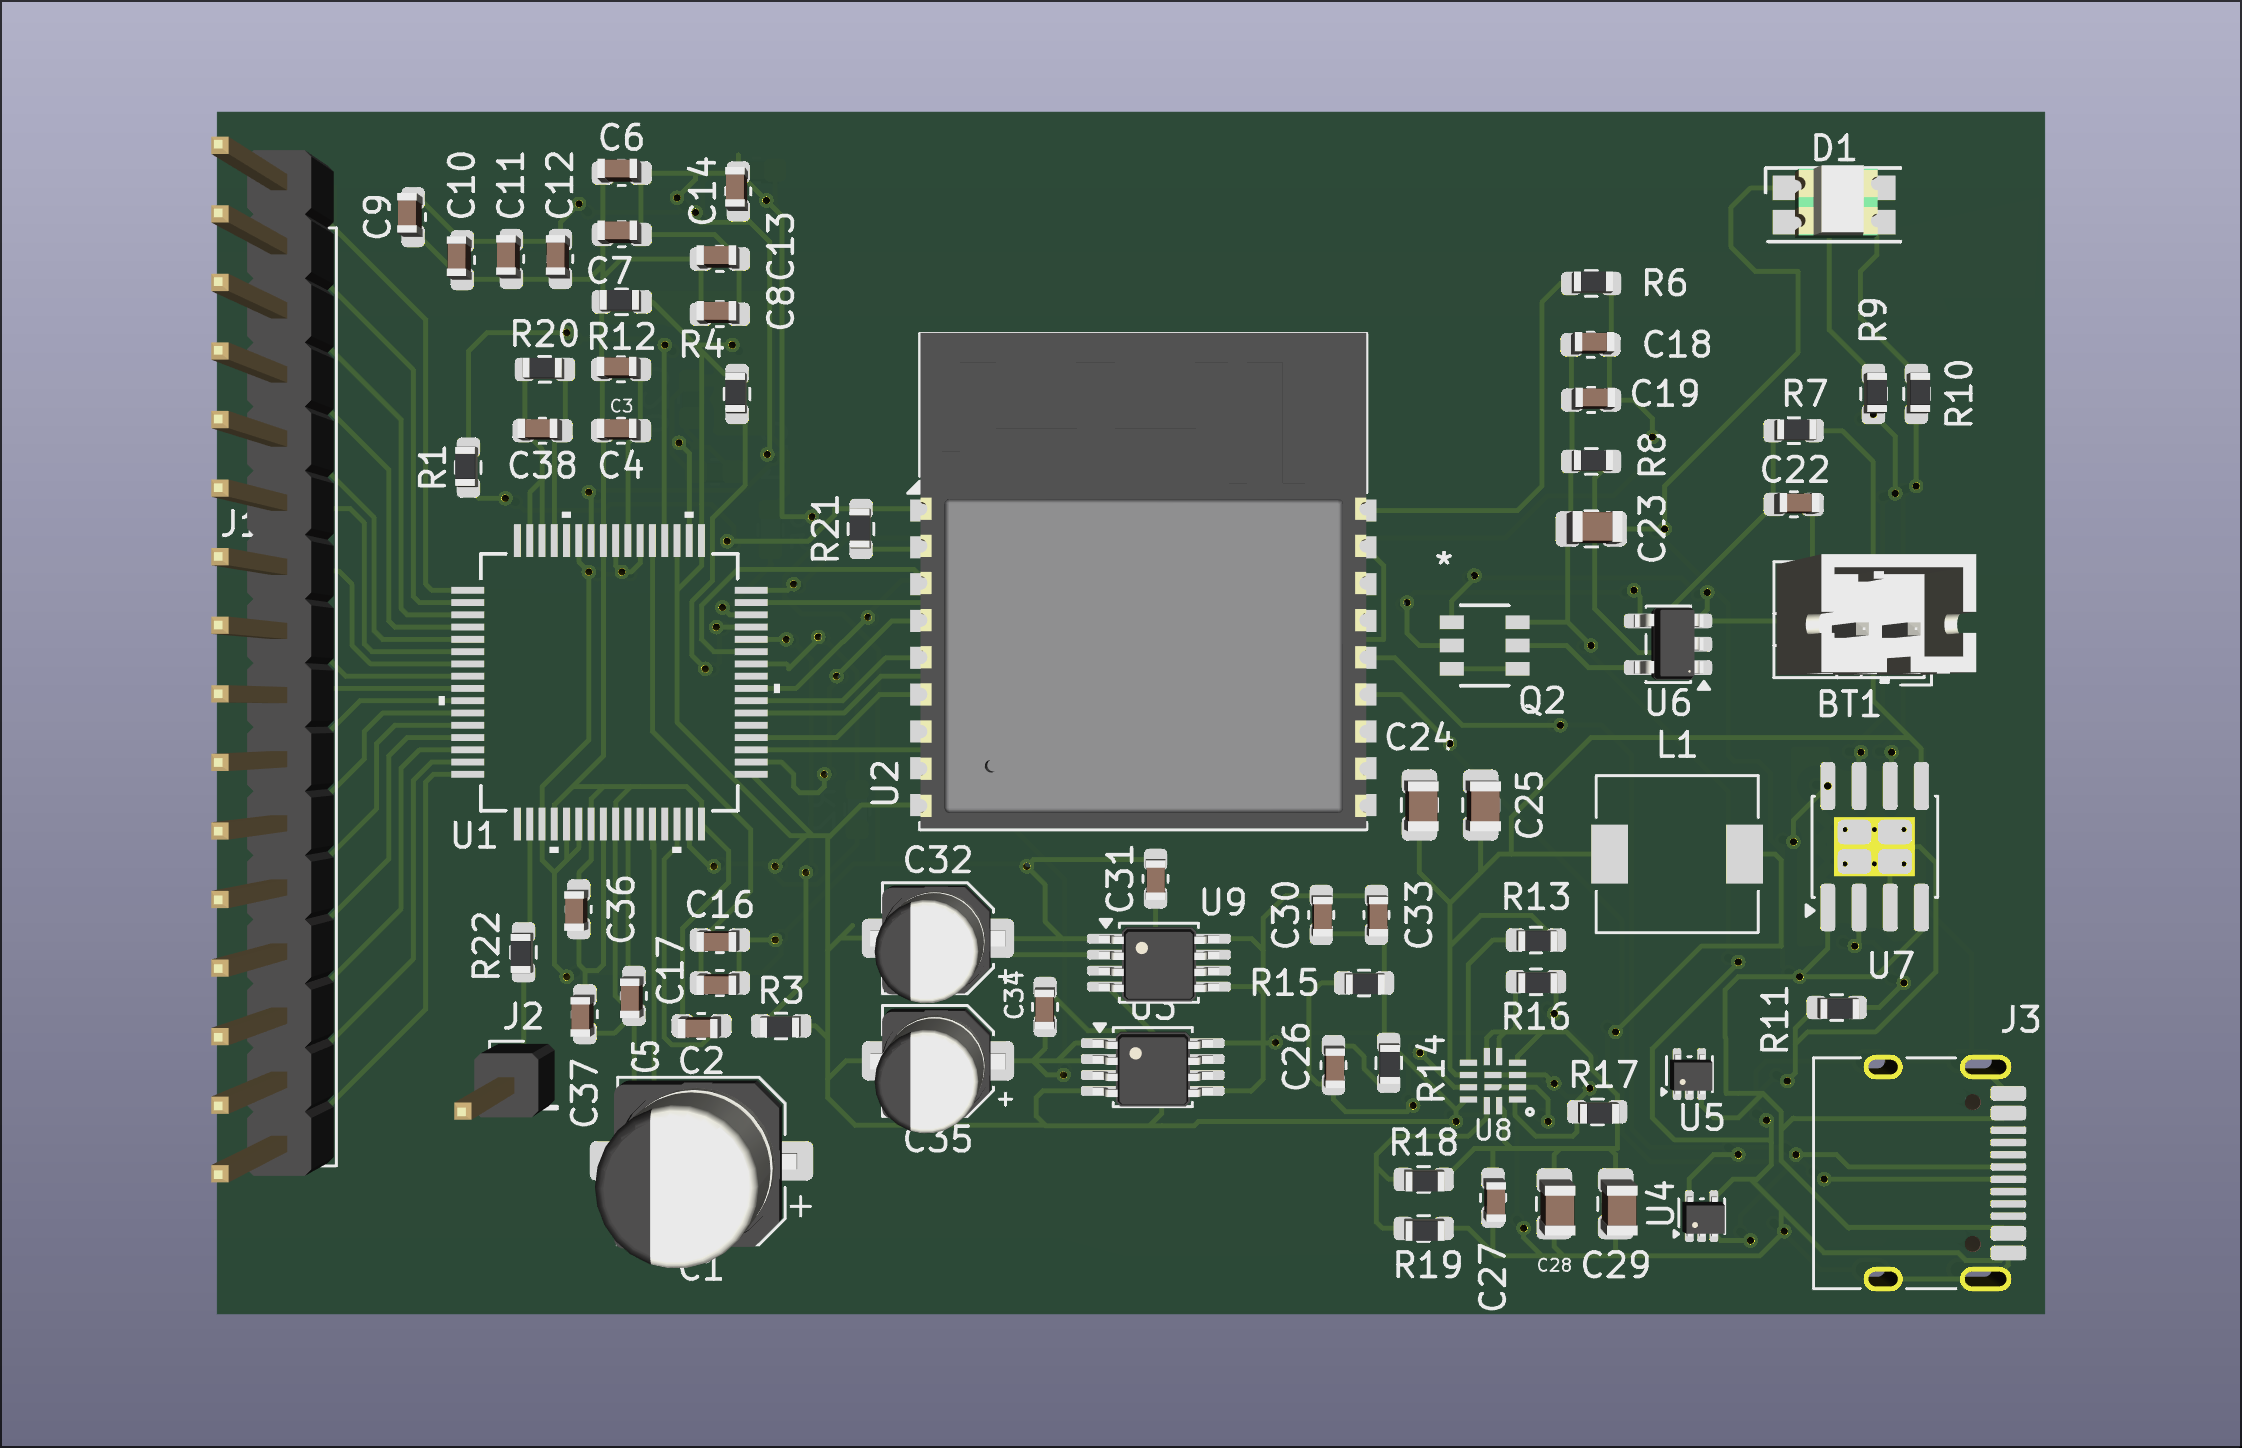Screen dimensions: 2242x1448
Task: Click the 'BT1' silkscreen label
Action: (1849, 705)
